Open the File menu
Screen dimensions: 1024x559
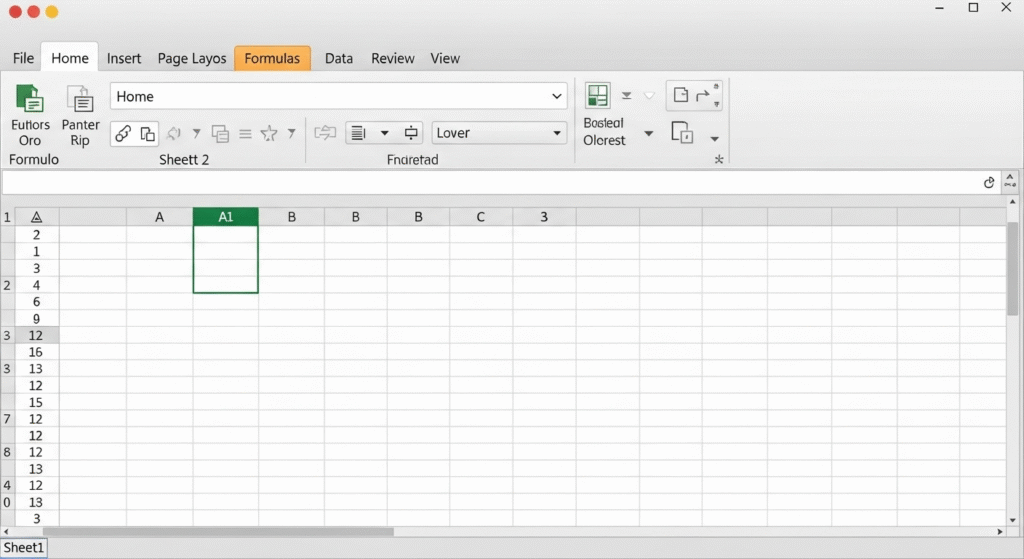click(23, 58)
